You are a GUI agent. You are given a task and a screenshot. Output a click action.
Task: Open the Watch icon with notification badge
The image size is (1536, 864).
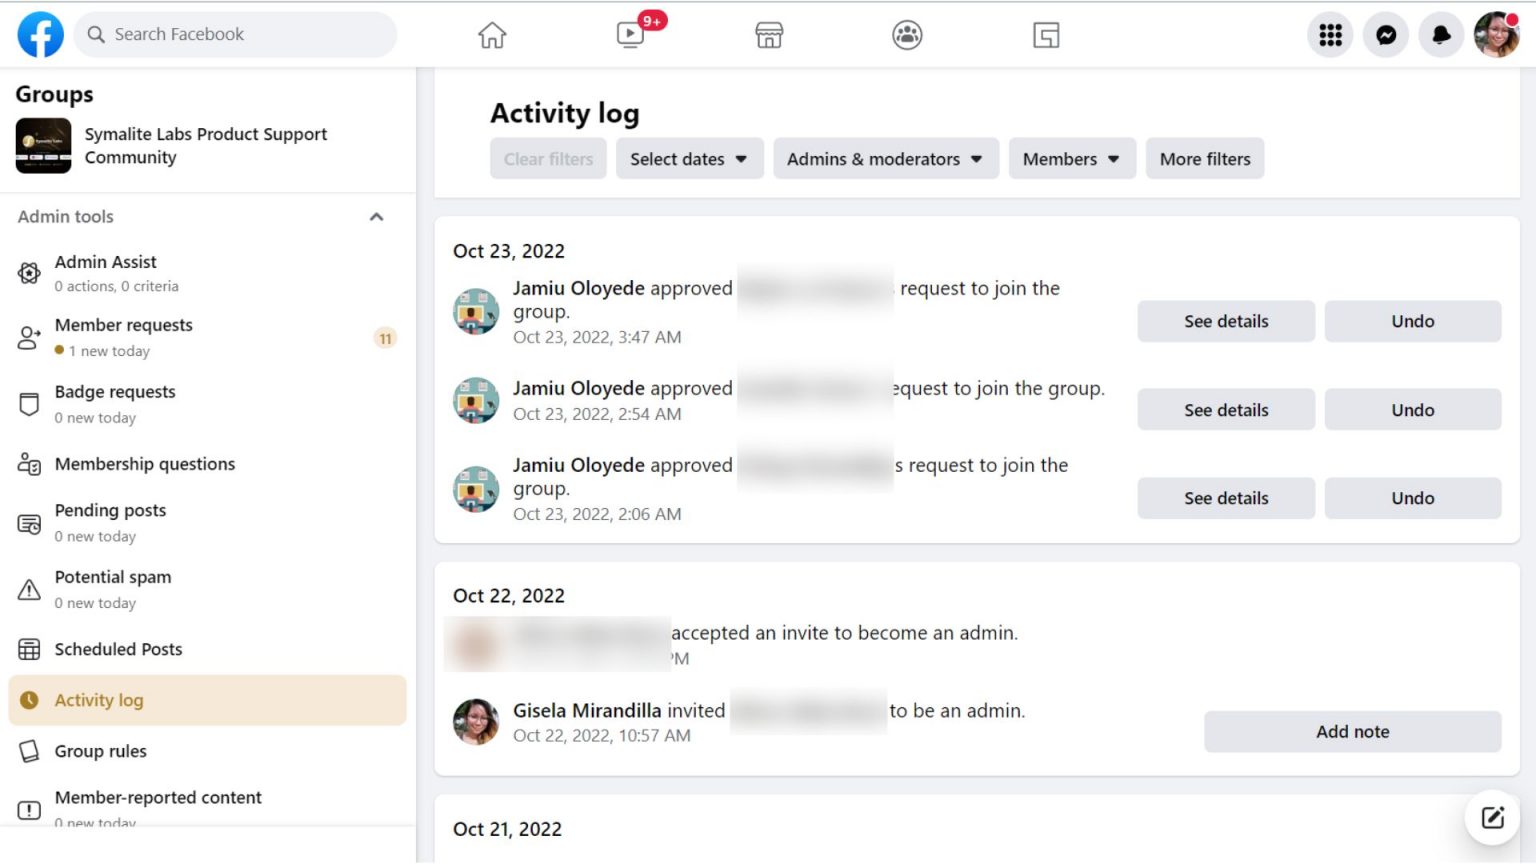629,34
